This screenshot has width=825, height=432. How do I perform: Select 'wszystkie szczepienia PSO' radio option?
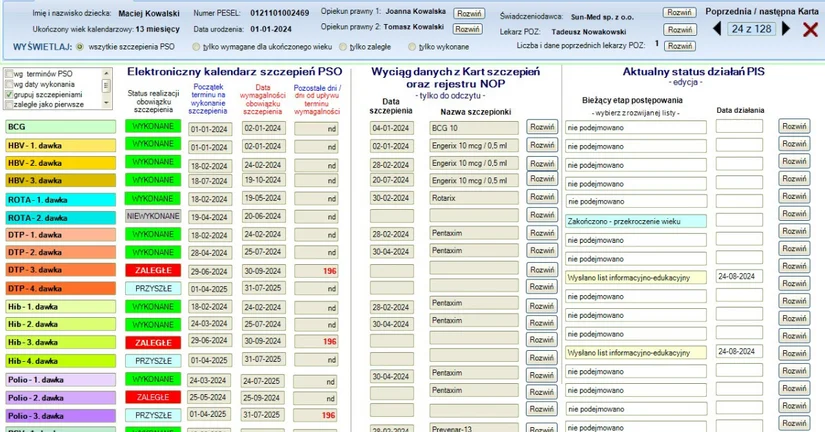(80, 47)
